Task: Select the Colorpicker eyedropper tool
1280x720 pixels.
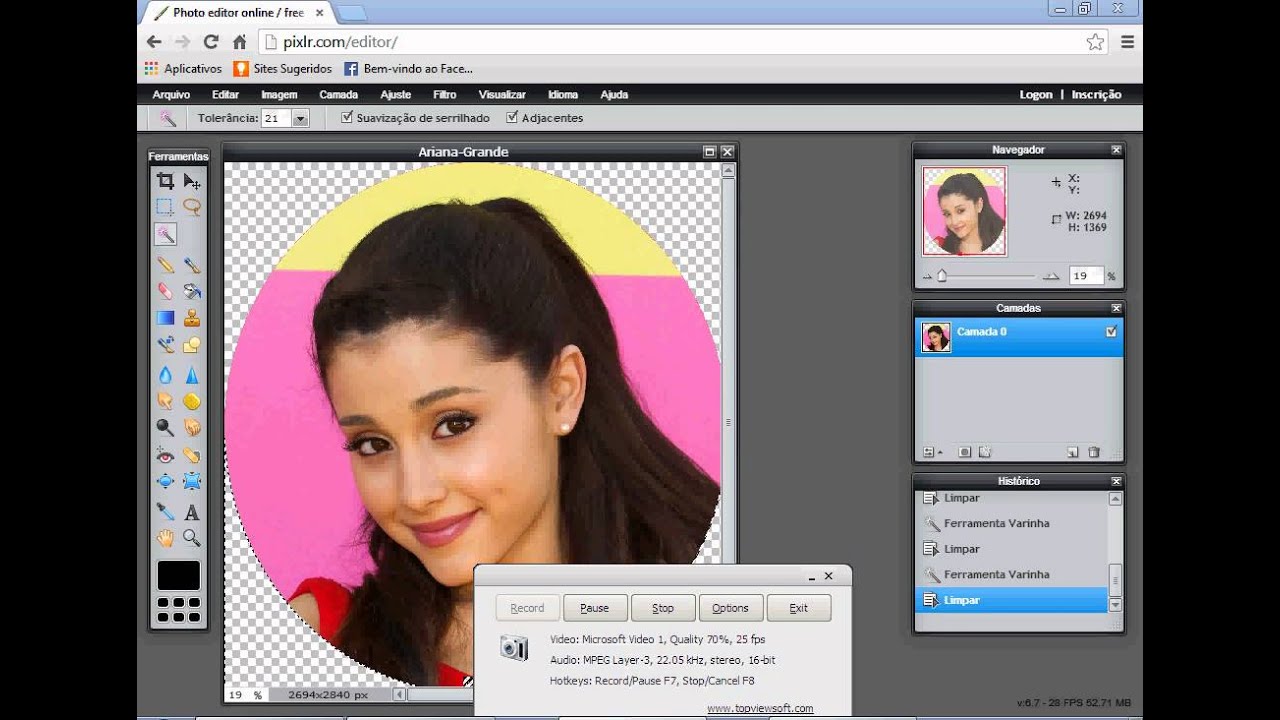Action: (x=165, y=511)
